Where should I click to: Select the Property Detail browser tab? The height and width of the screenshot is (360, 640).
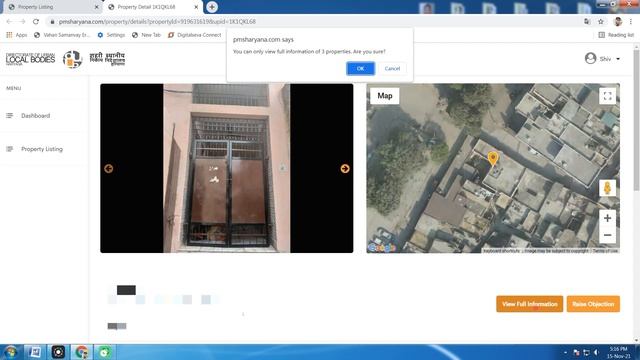point(152,7)
